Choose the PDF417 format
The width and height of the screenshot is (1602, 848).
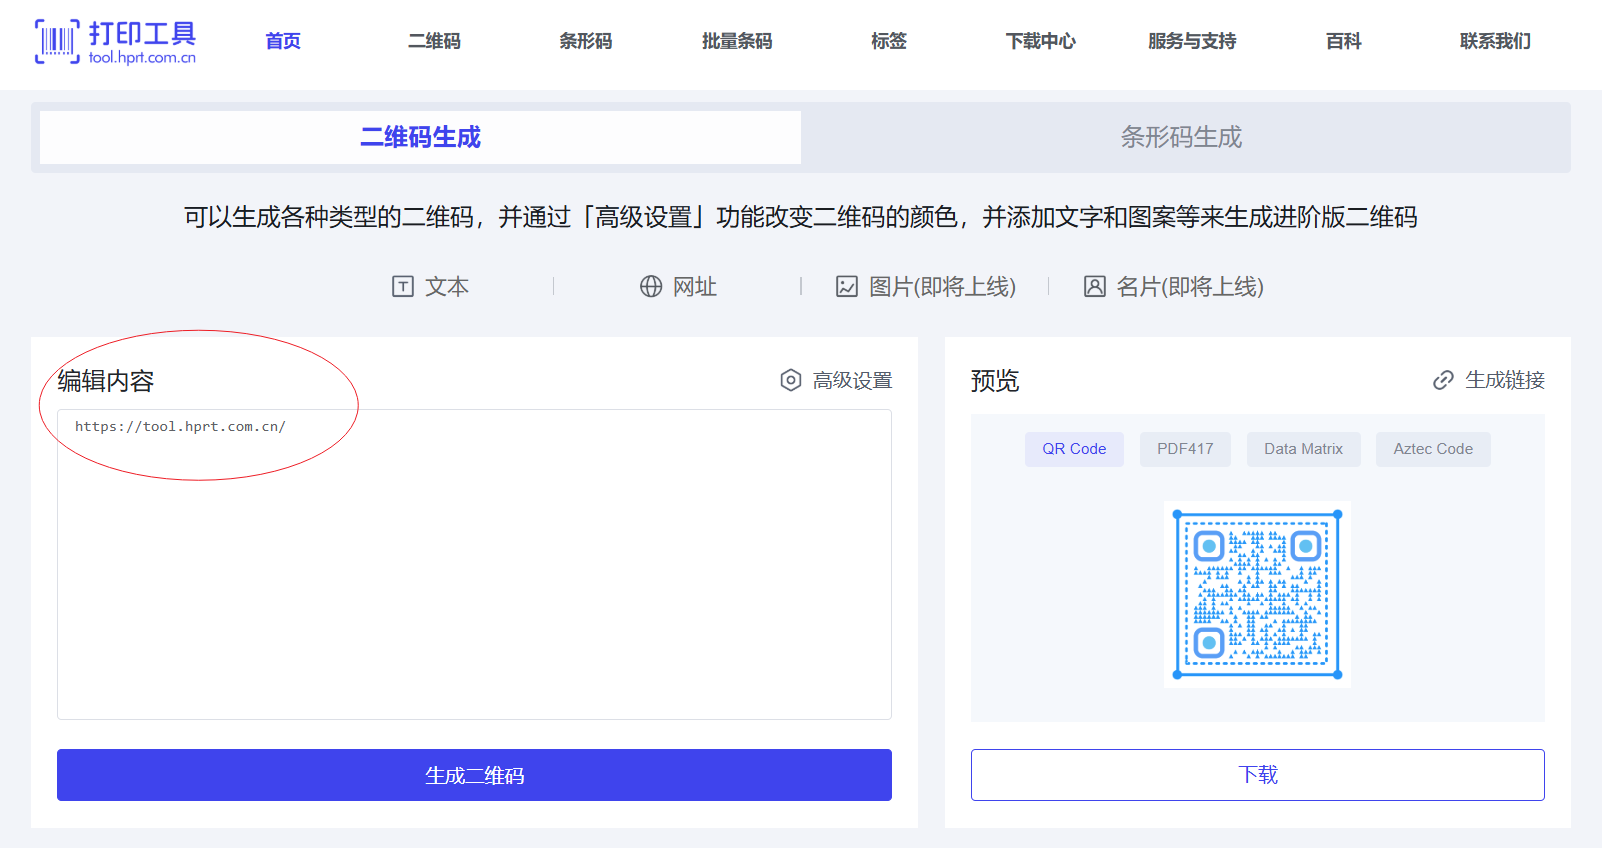point(1185,449)
